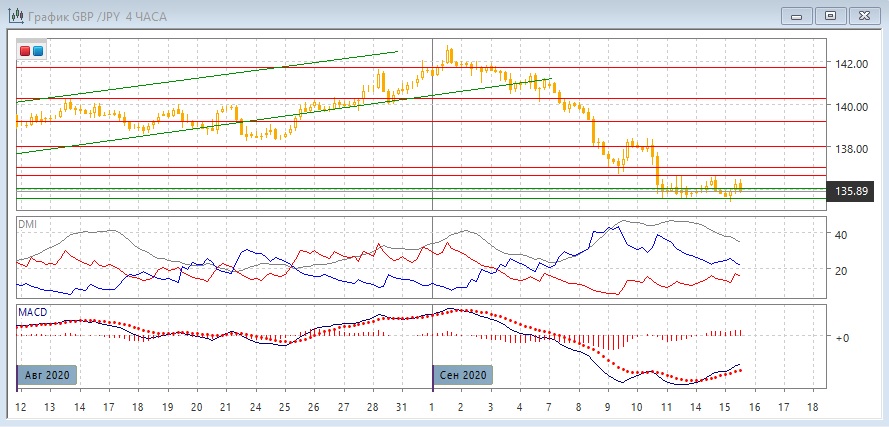
Task: Select the MACD indicator label
Action: pyautogui.click(x=31, y=313)
